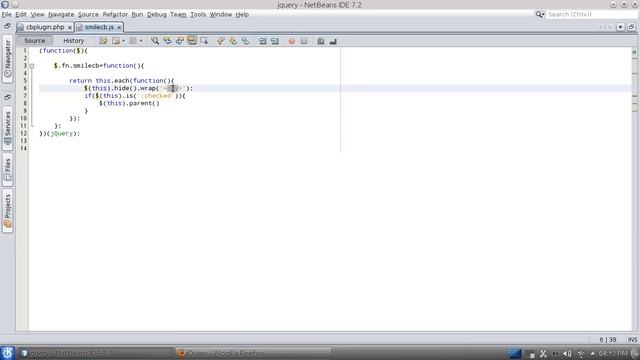
Task: Toggle Rectangular Selection icon
Action: (x=204, y=41)
